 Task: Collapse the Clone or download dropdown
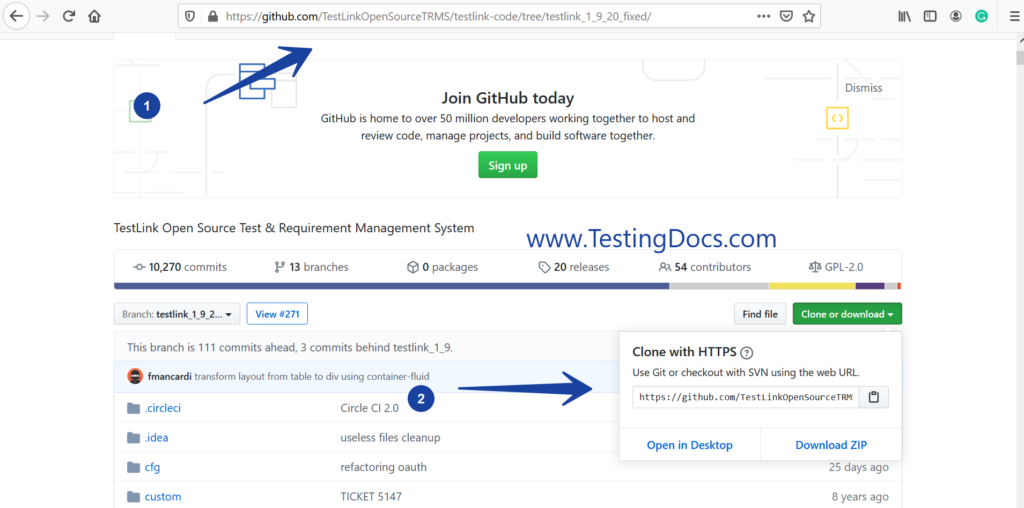[x=847, y=314]
